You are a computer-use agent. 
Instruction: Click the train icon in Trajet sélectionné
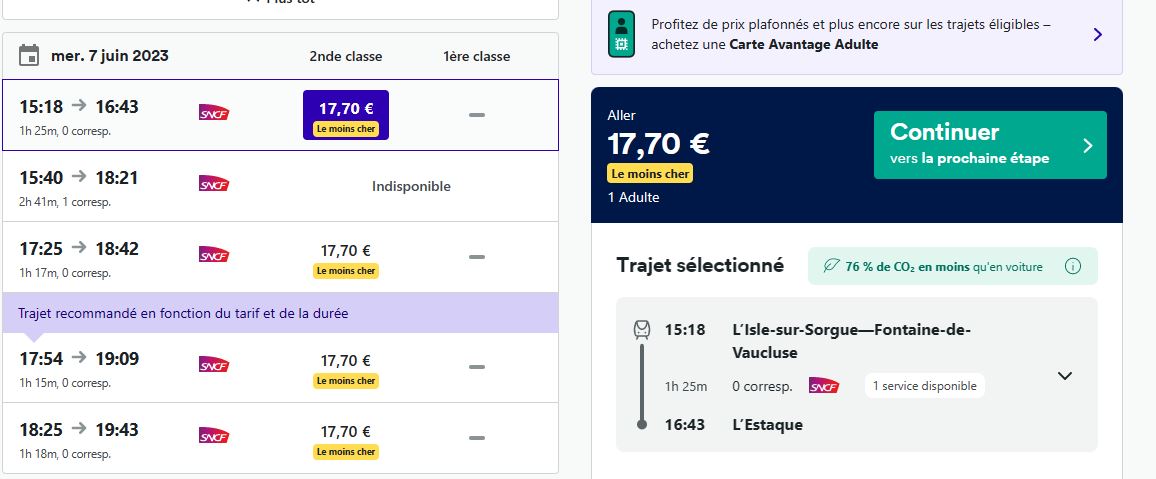642,330
